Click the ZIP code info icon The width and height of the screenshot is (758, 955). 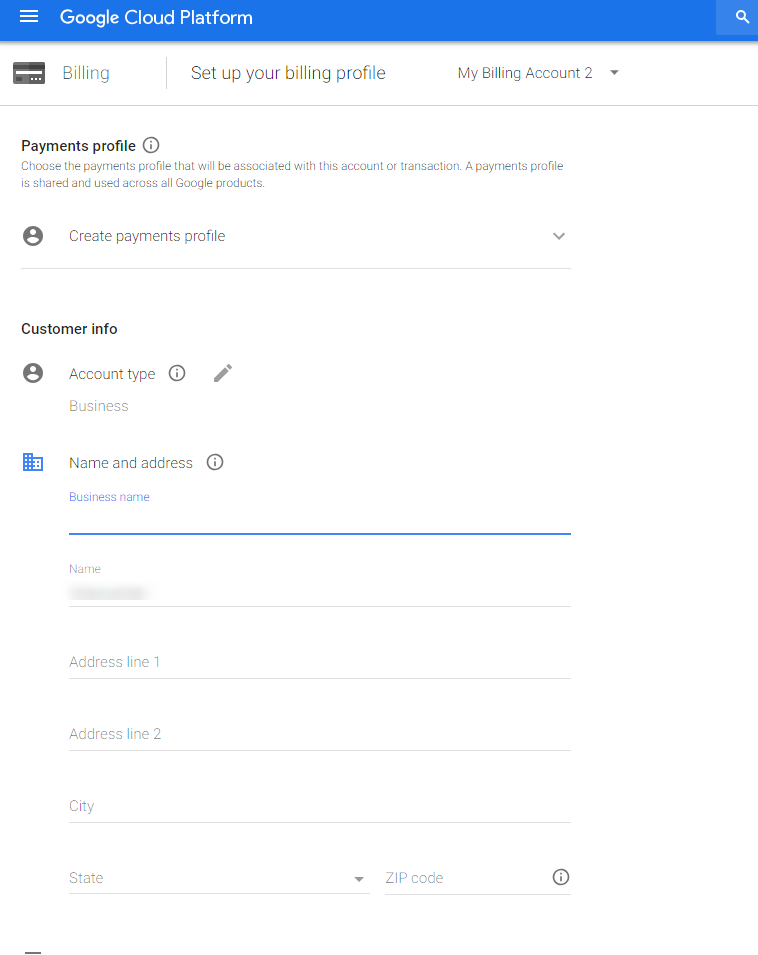click(561, 877)
